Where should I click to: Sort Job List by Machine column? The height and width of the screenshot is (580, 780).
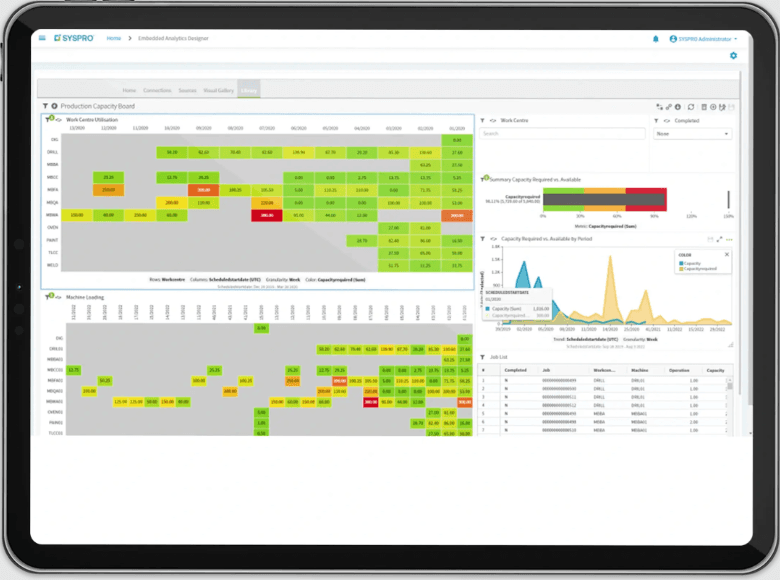click(x=640, y=371)
